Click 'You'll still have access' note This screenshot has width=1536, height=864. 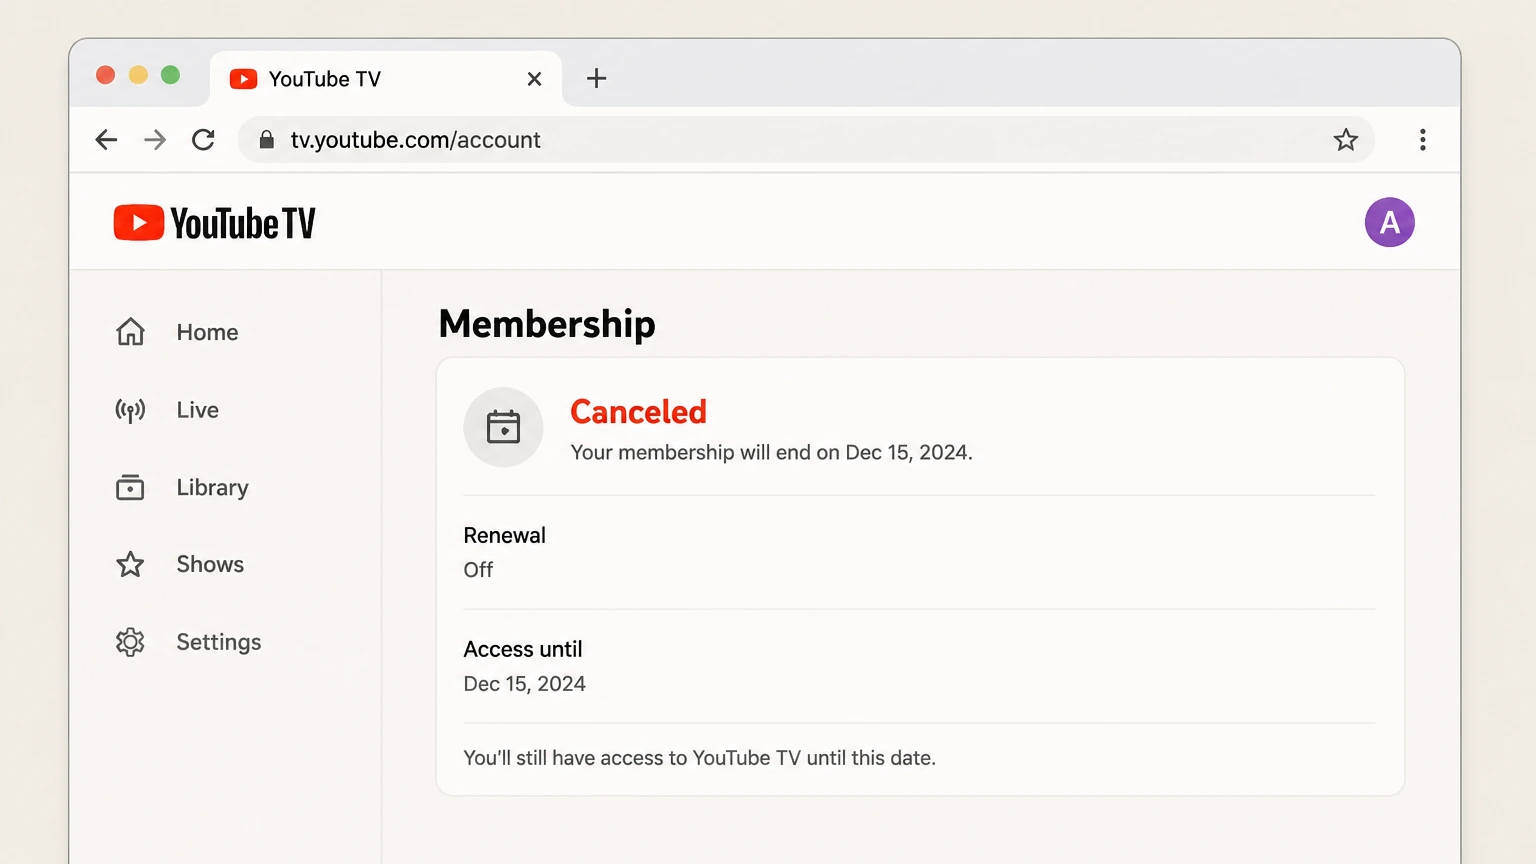(x=699, y=758)
